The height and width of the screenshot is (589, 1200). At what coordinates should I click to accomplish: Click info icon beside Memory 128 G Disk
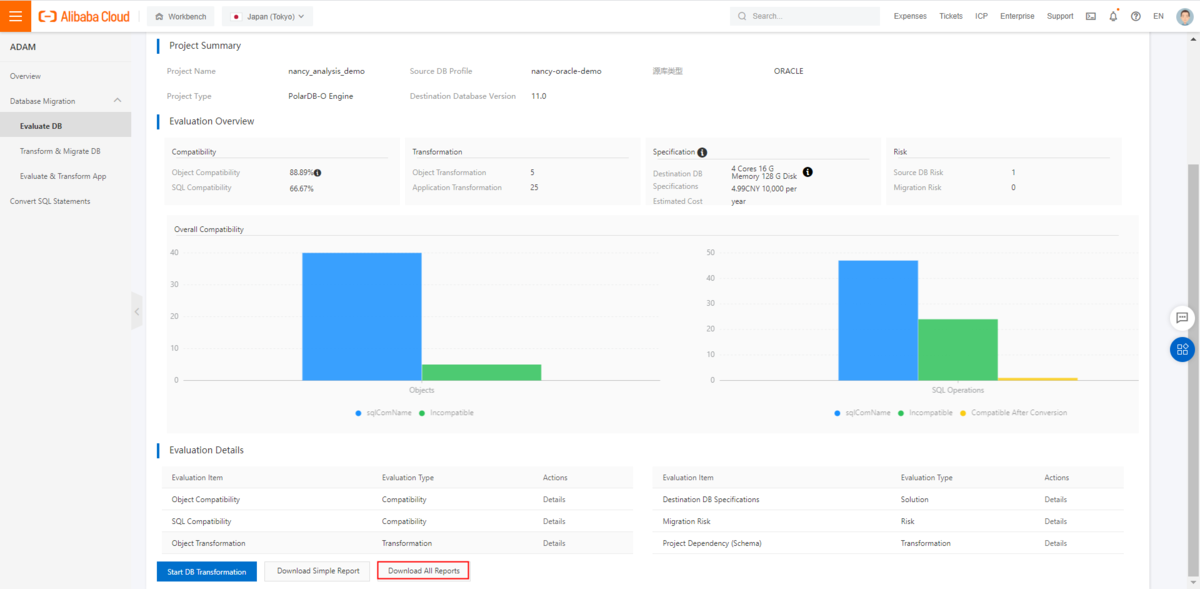tap(807, 172)
